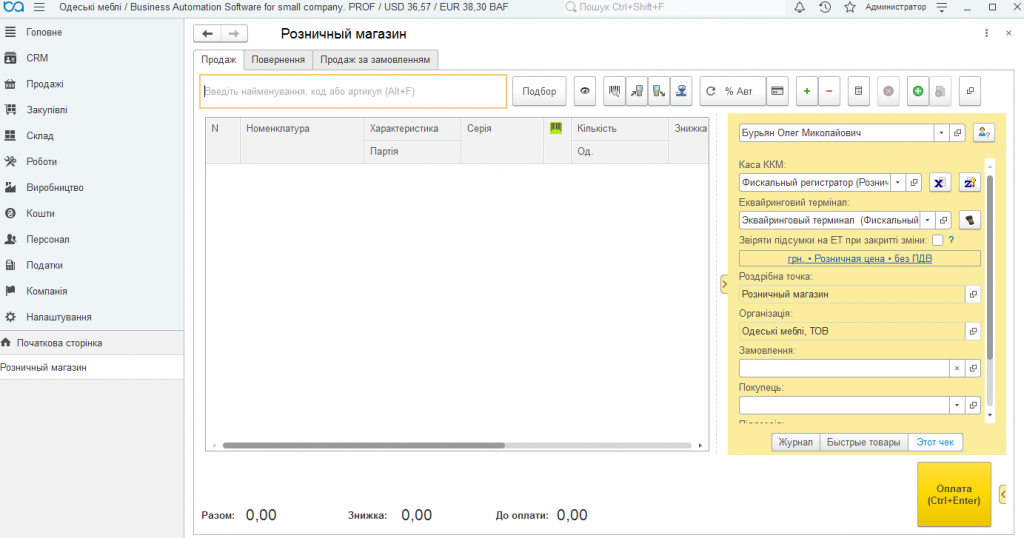The height and width of the screenshot is (538, 1024).
Task: Clear the Замовлення field
Action: coord(957,368)
